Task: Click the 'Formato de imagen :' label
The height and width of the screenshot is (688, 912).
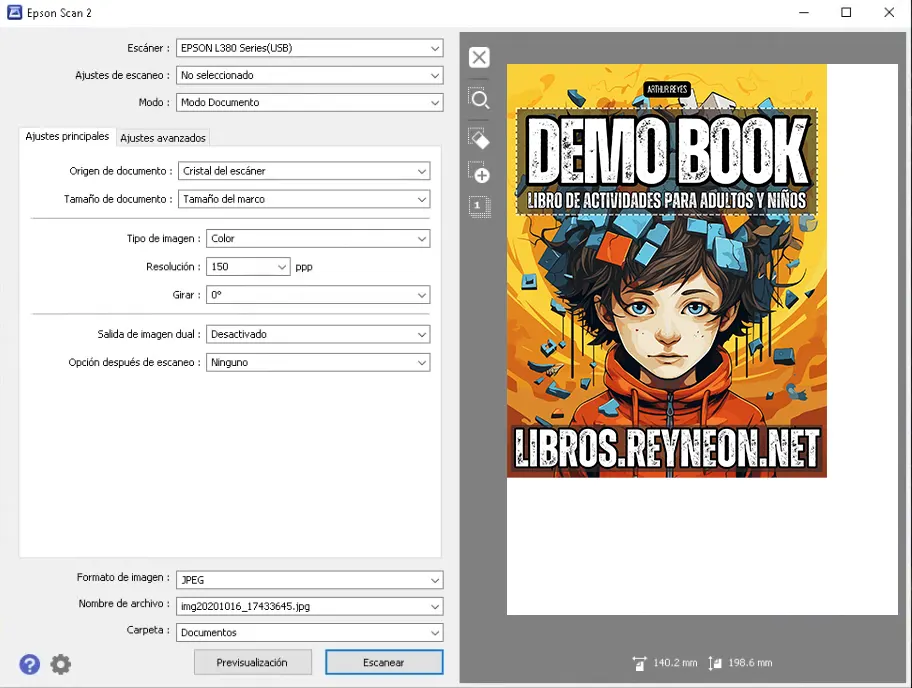Action: coord(123,578)
